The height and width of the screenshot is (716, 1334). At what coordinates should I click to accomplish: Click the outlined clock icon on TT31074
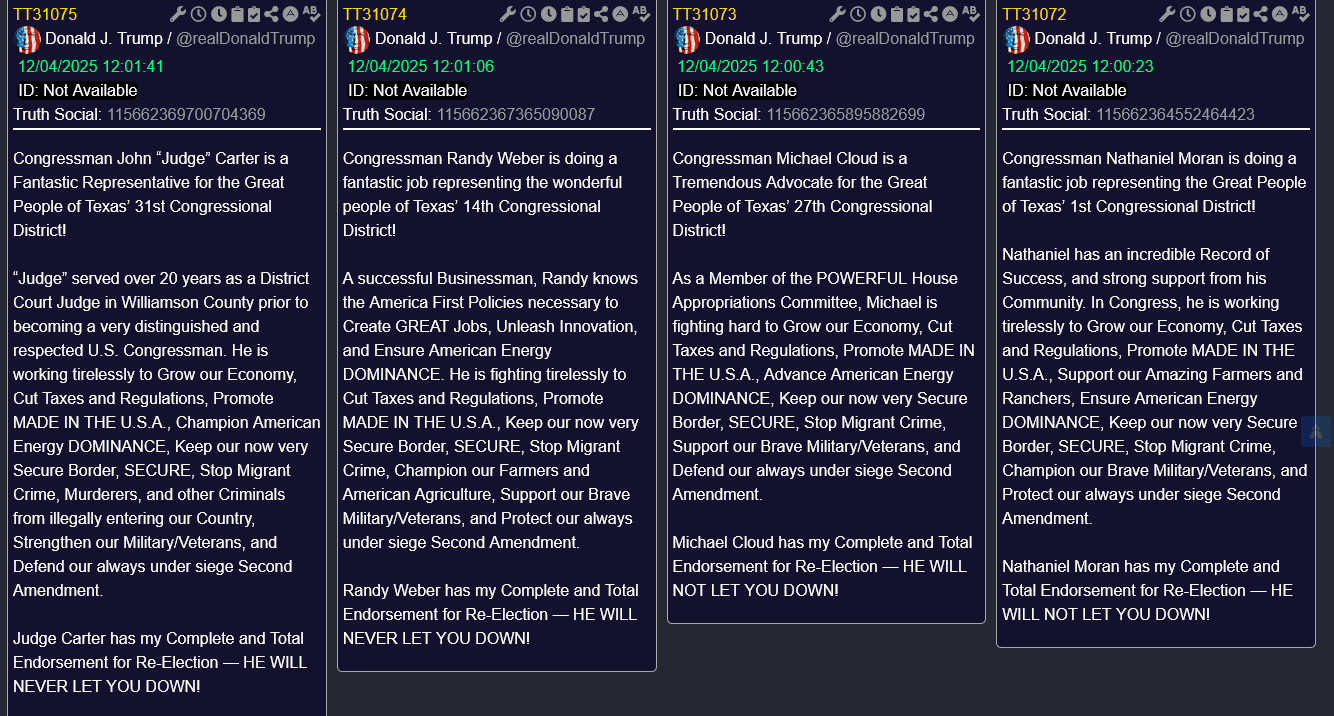click(528, 14)
